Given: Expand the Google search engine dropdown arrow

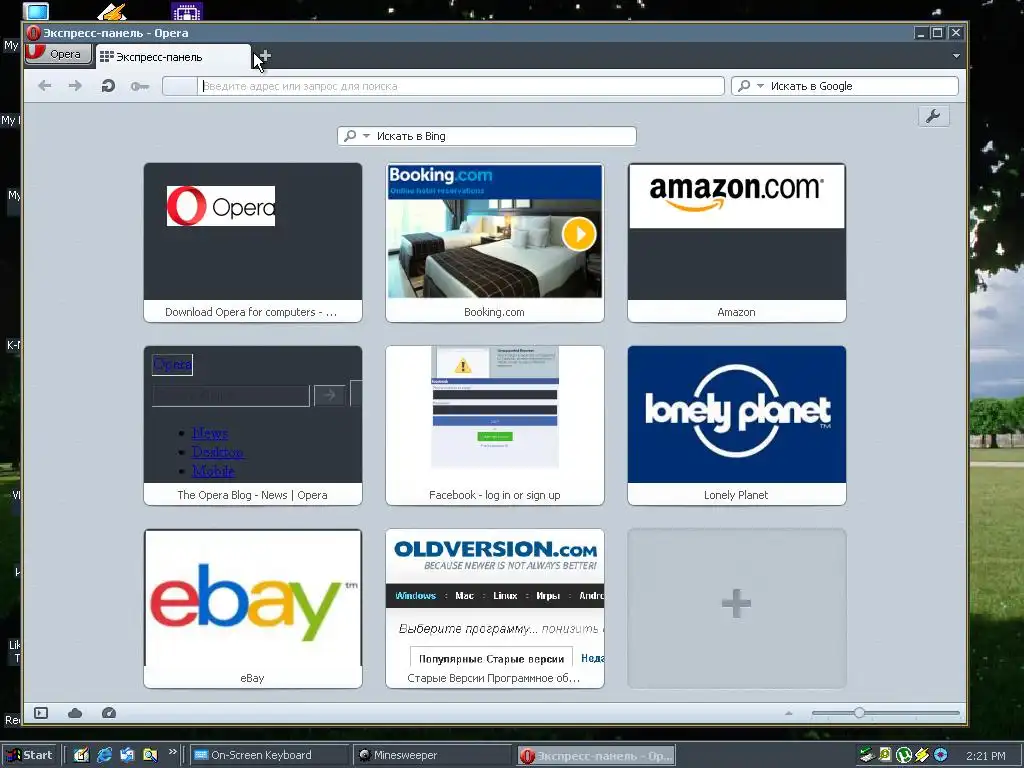Looking at the screenshot, I should 760,86.
